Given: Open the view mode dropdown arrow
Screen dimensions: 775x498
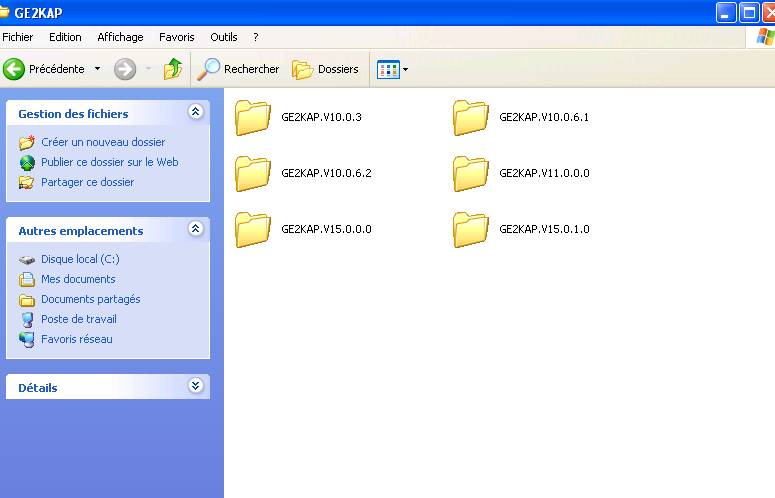Looking at the screenshot, I should [x=406, y=70].
